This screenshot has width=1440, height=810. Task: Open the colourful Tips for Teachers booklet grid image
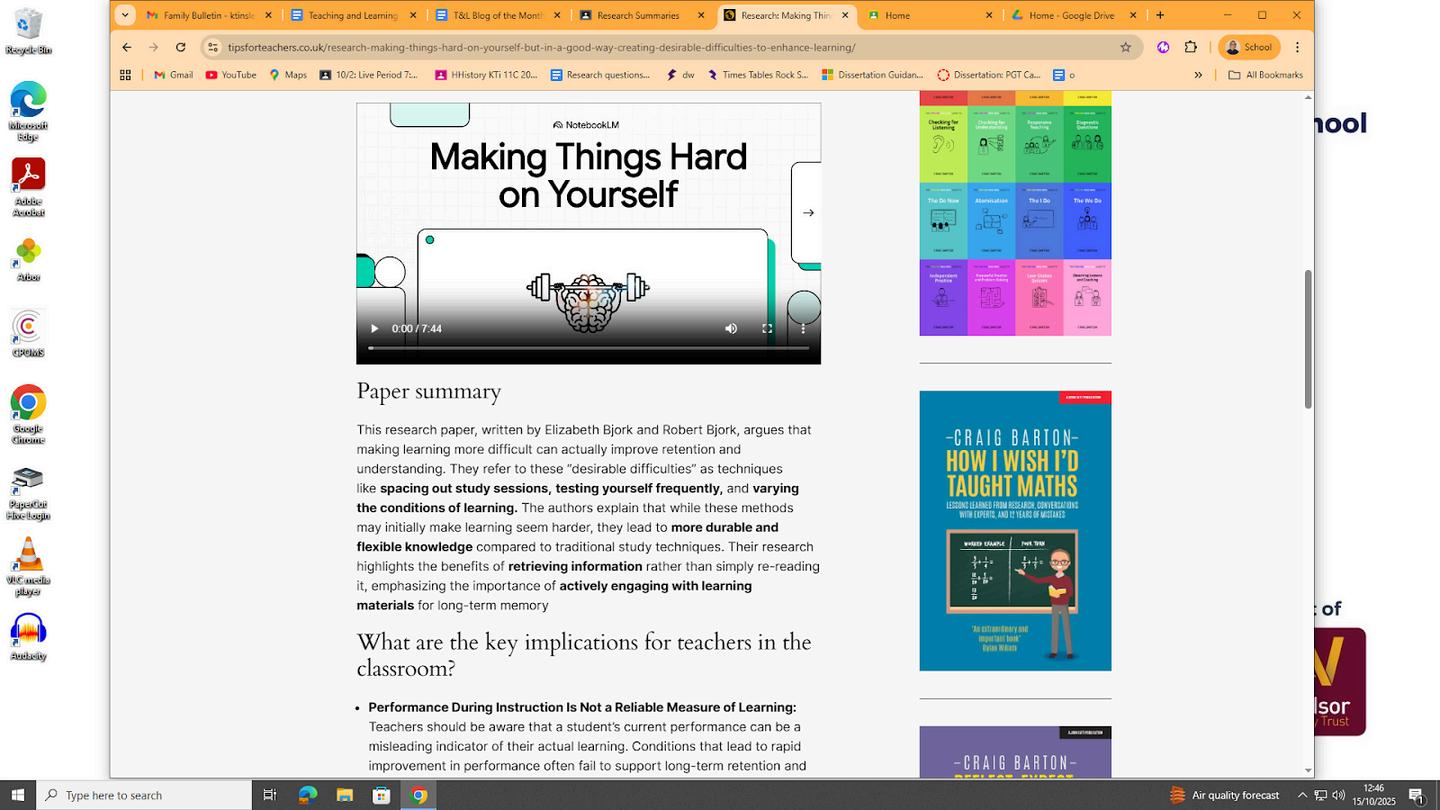point(1015,214)
